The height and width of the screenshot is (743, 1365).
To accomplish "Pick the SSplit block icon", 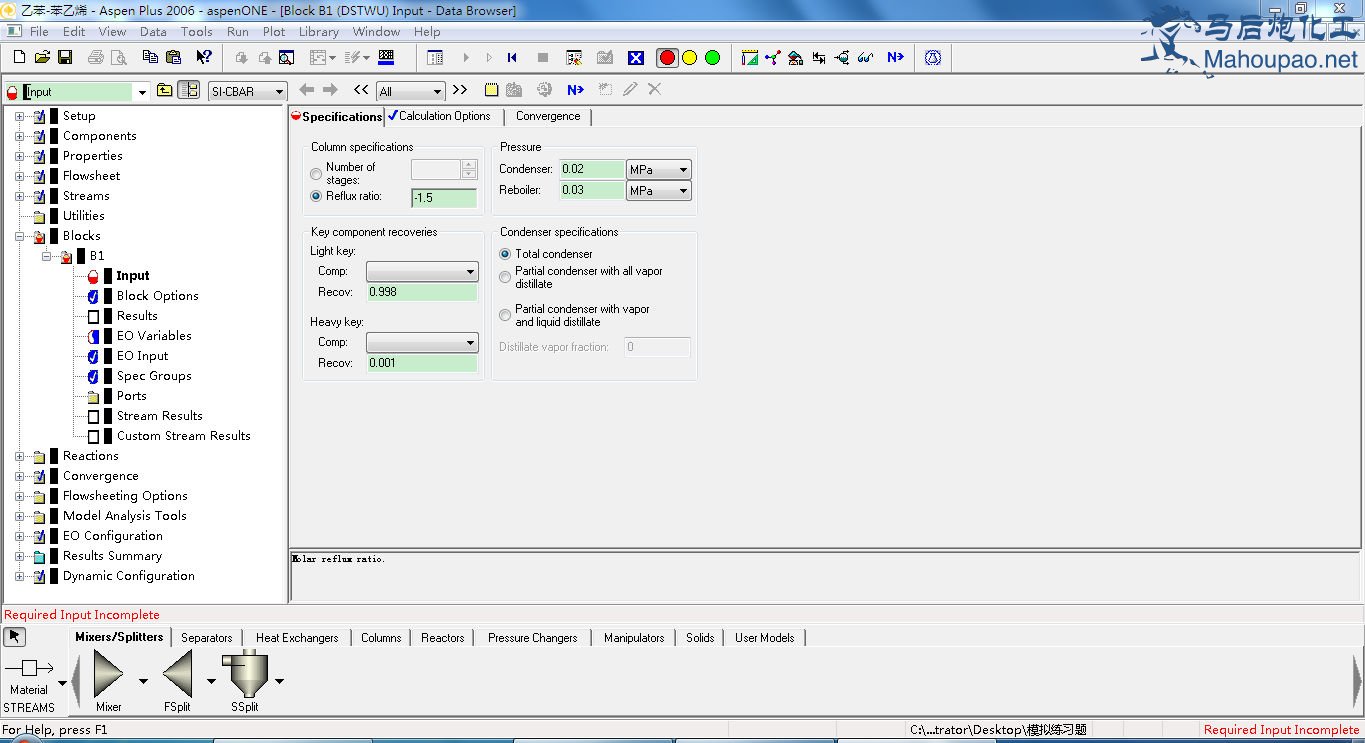I will tap(245, 673).
